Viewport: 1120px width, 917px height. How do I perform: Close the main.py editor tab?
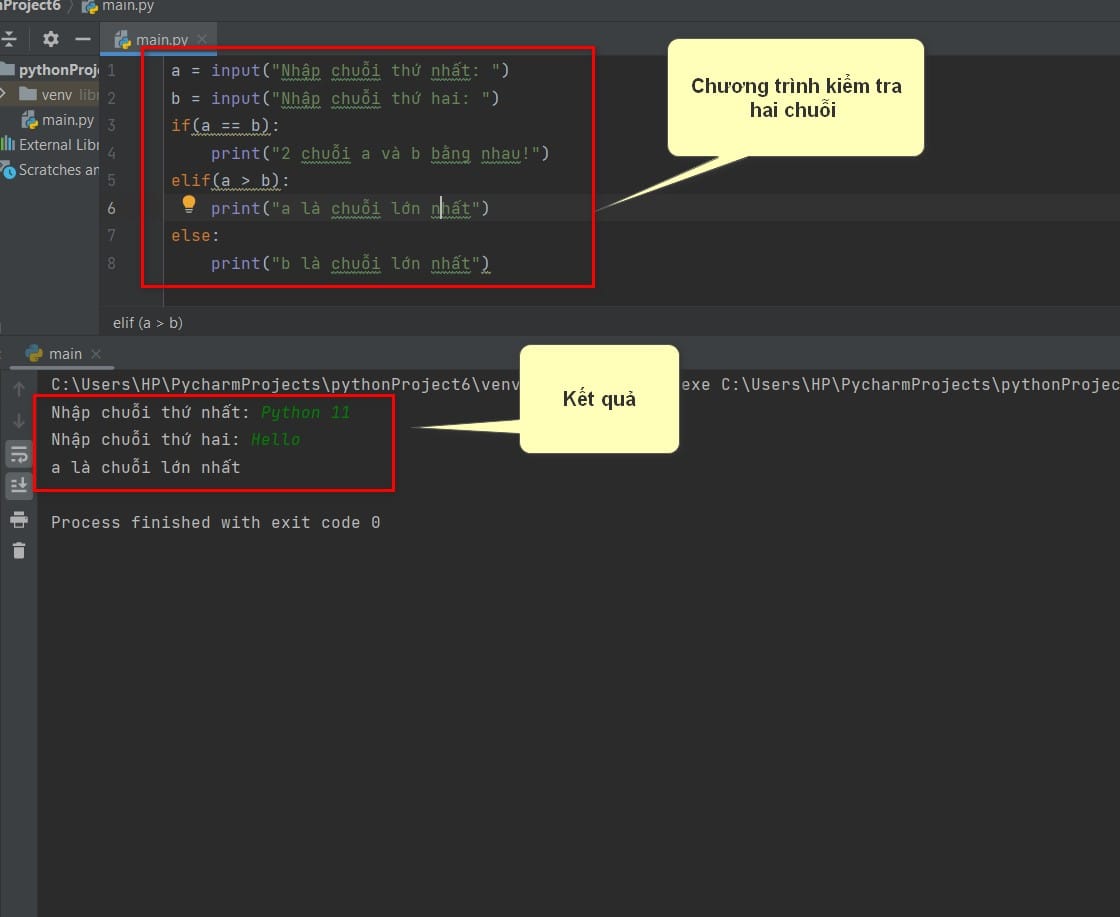click(202, 40)
